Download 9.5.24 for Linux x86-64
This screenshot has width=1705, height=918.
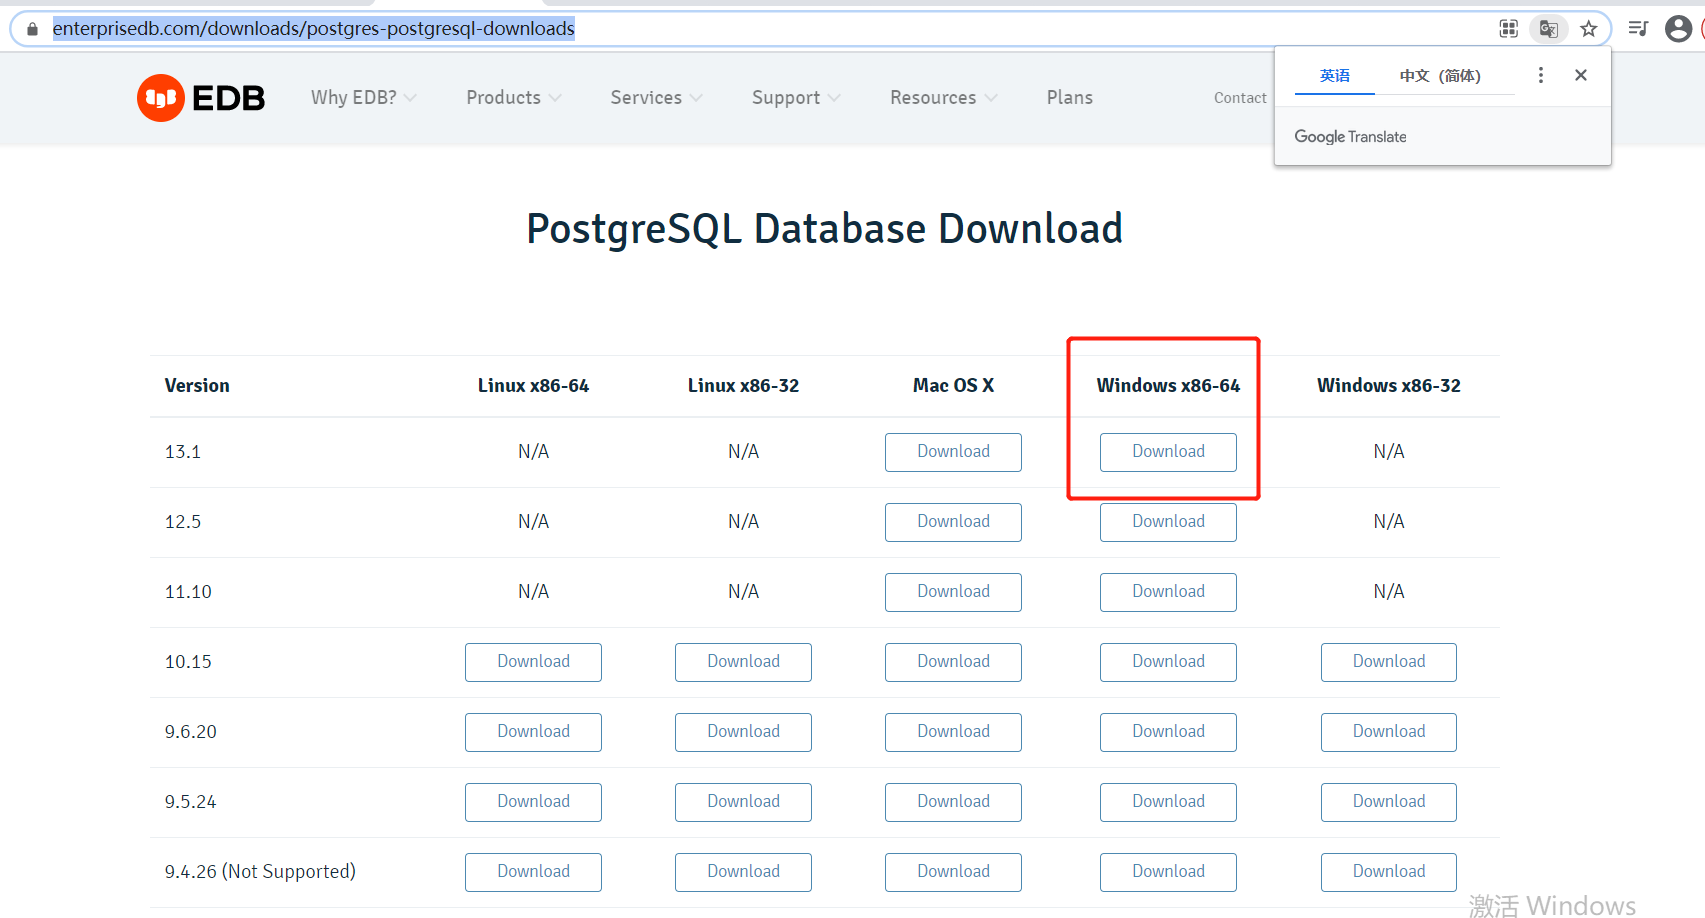(x=533, y=802)
